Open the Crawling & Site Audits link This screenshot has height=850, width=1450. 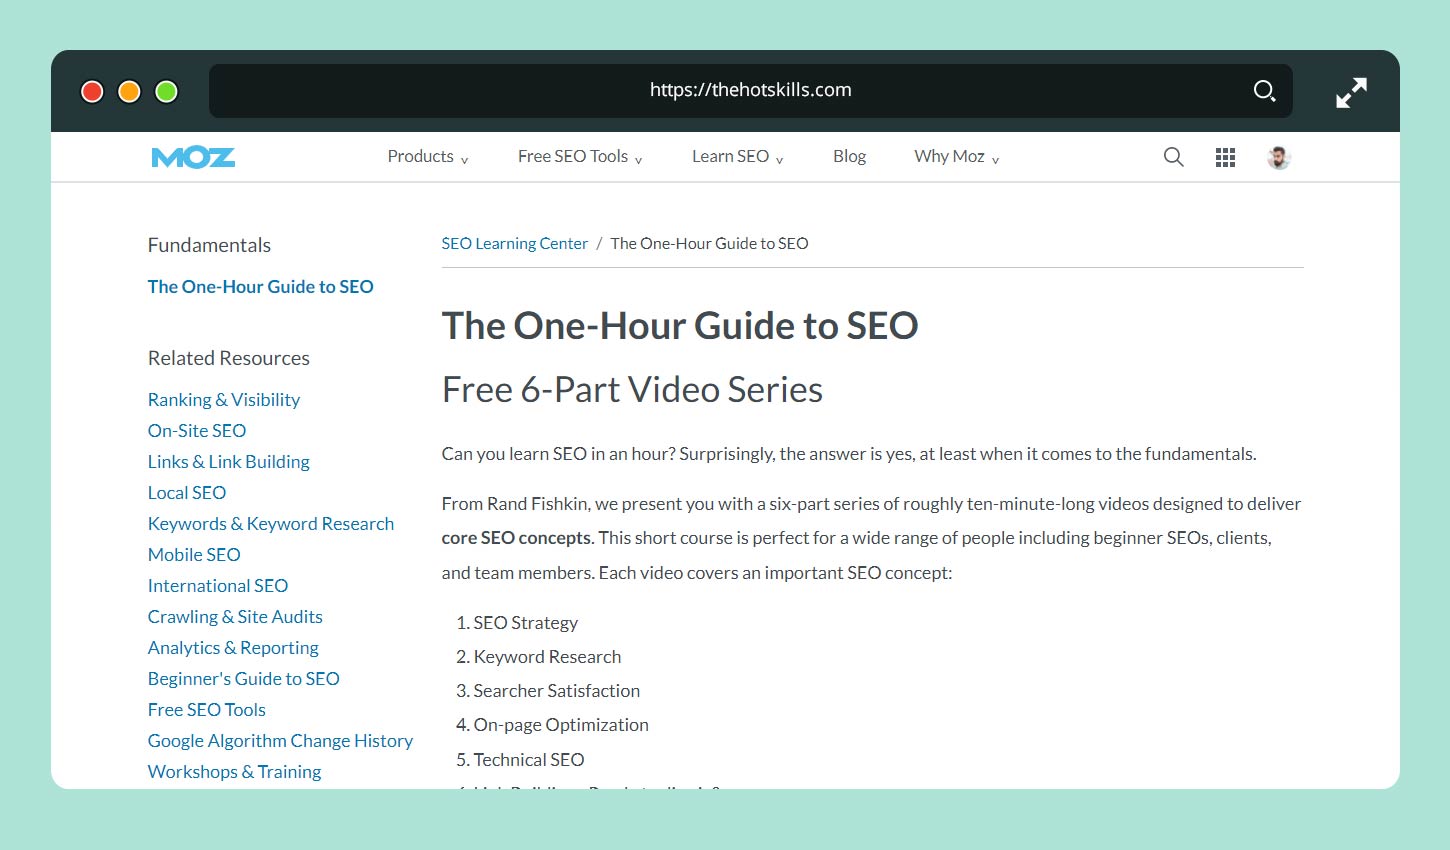[x=235, y=616]
